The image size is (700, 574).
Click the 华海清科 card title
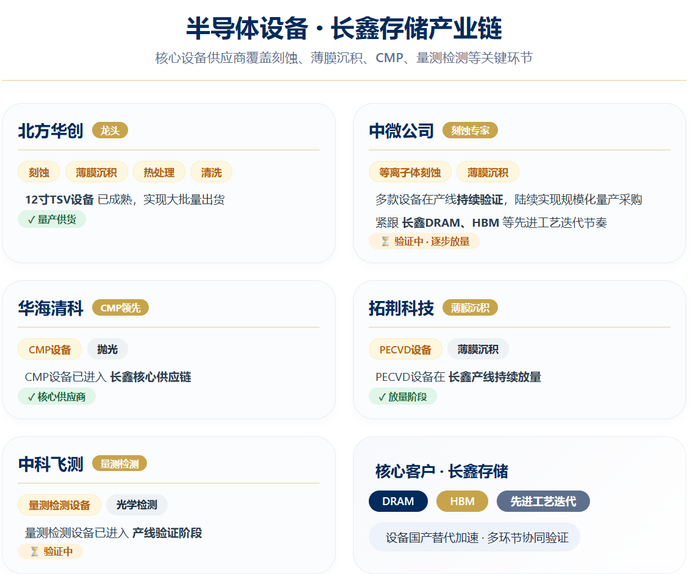click(50, 308)
